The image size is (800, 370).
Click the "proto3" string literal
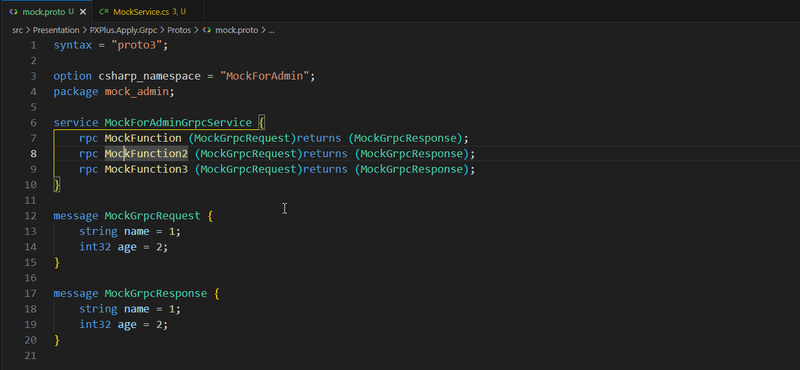pos(136,45)
